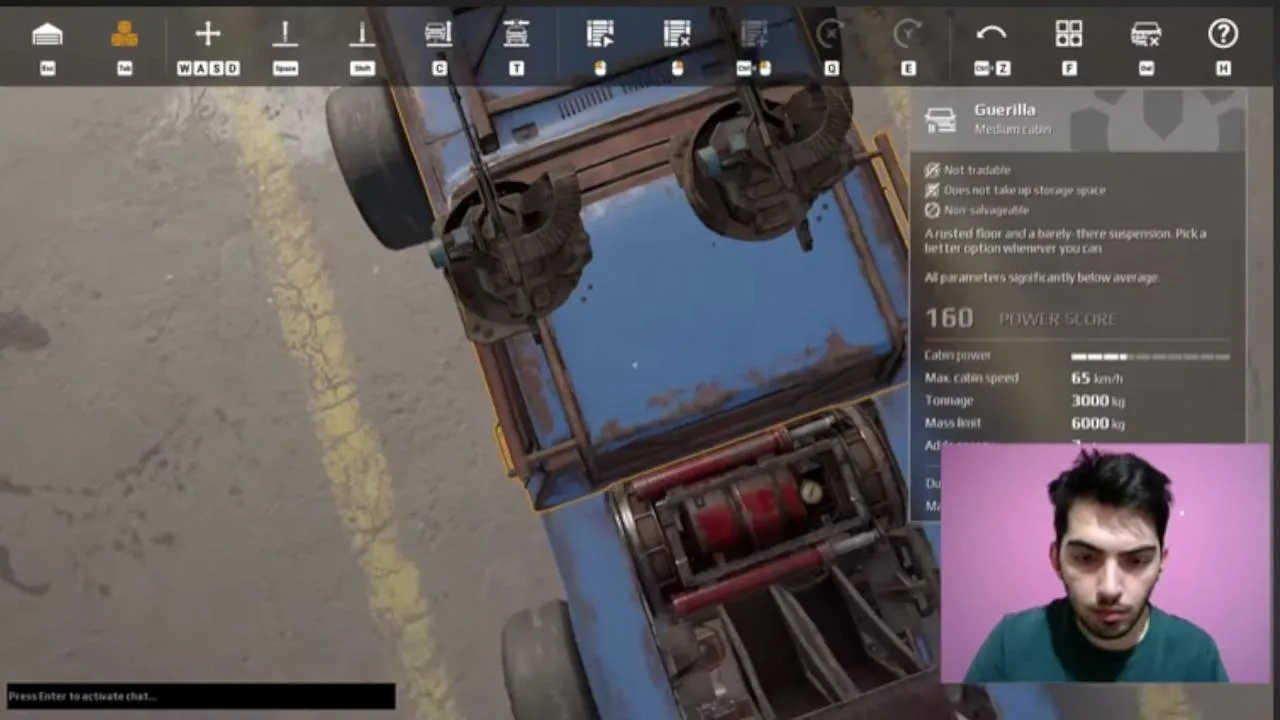Click the Not tradable status icon
The image size is (1280, 720).
[x=932, y=170]
